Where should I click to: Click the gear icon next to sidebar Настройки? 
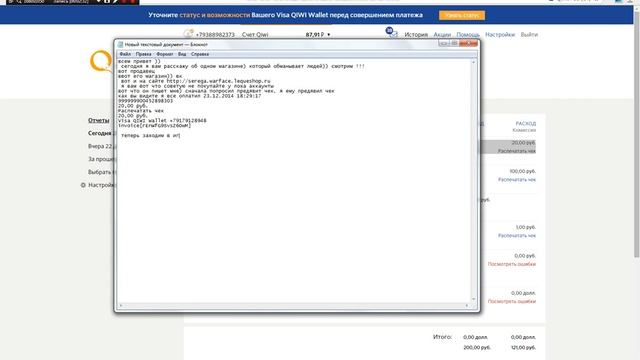pos(83,185)
